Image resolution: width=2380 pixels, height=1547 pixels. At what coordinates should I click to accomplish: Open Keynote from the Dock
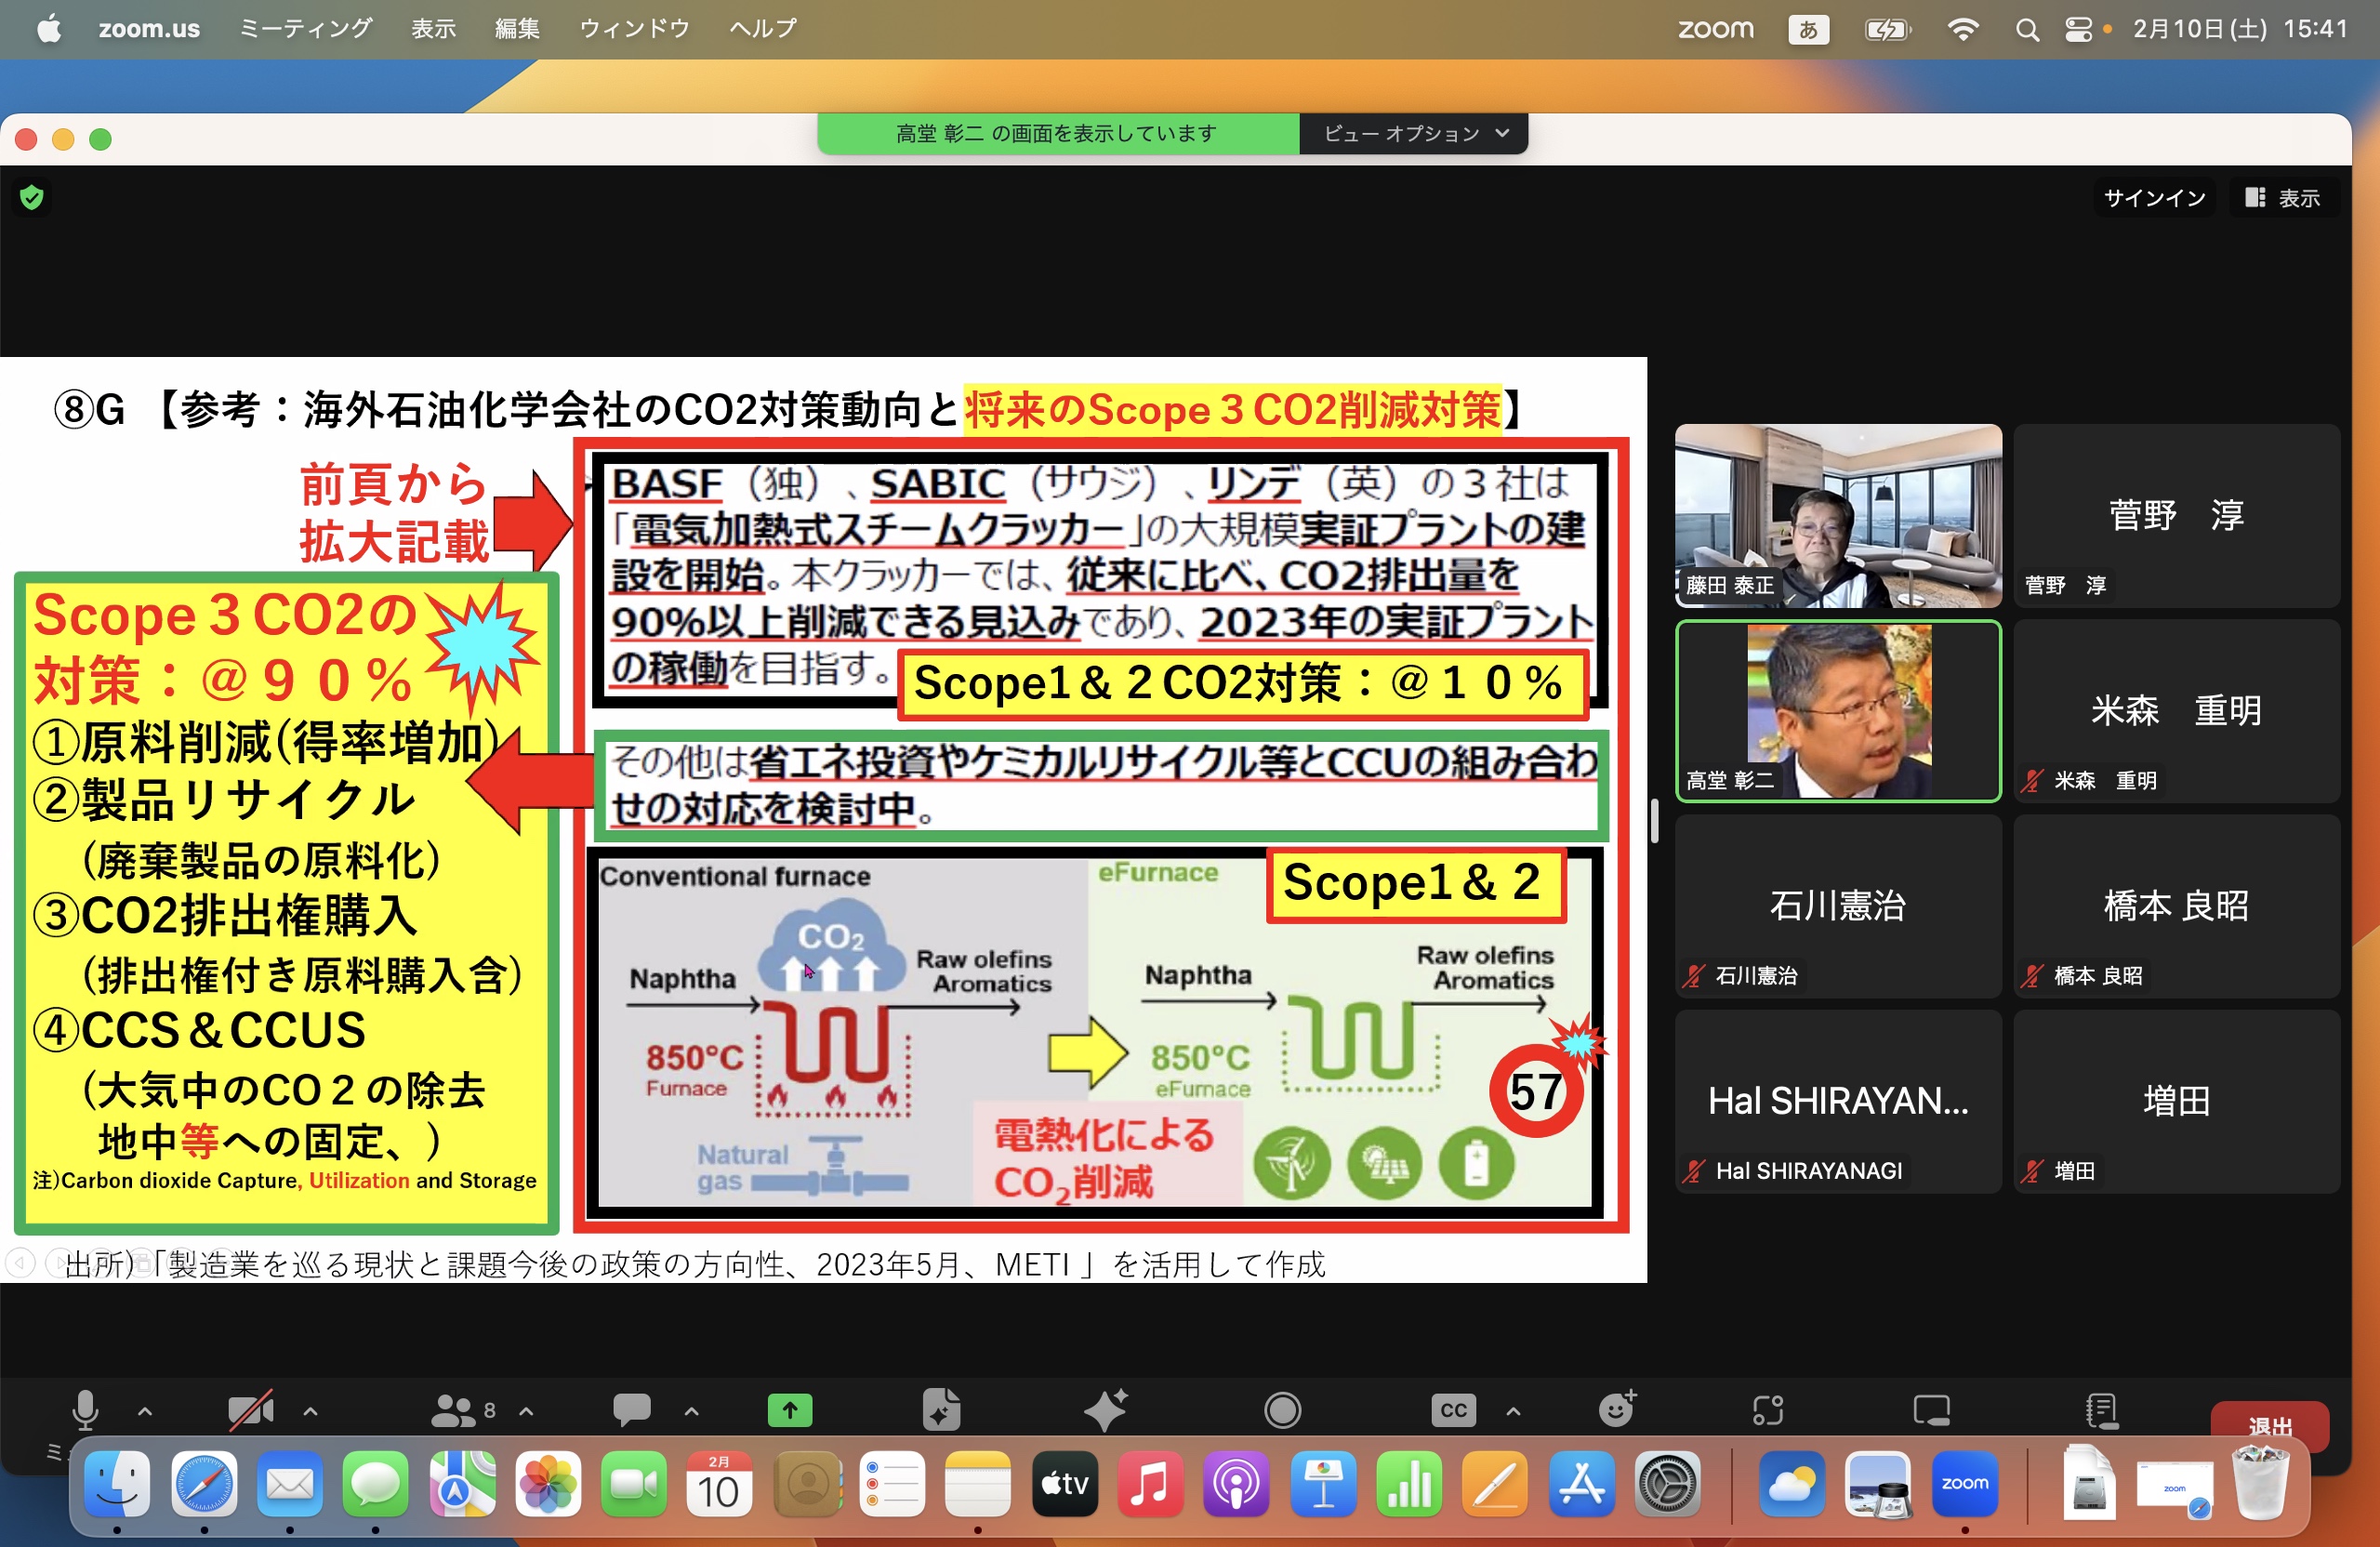pos(1322,1483)
